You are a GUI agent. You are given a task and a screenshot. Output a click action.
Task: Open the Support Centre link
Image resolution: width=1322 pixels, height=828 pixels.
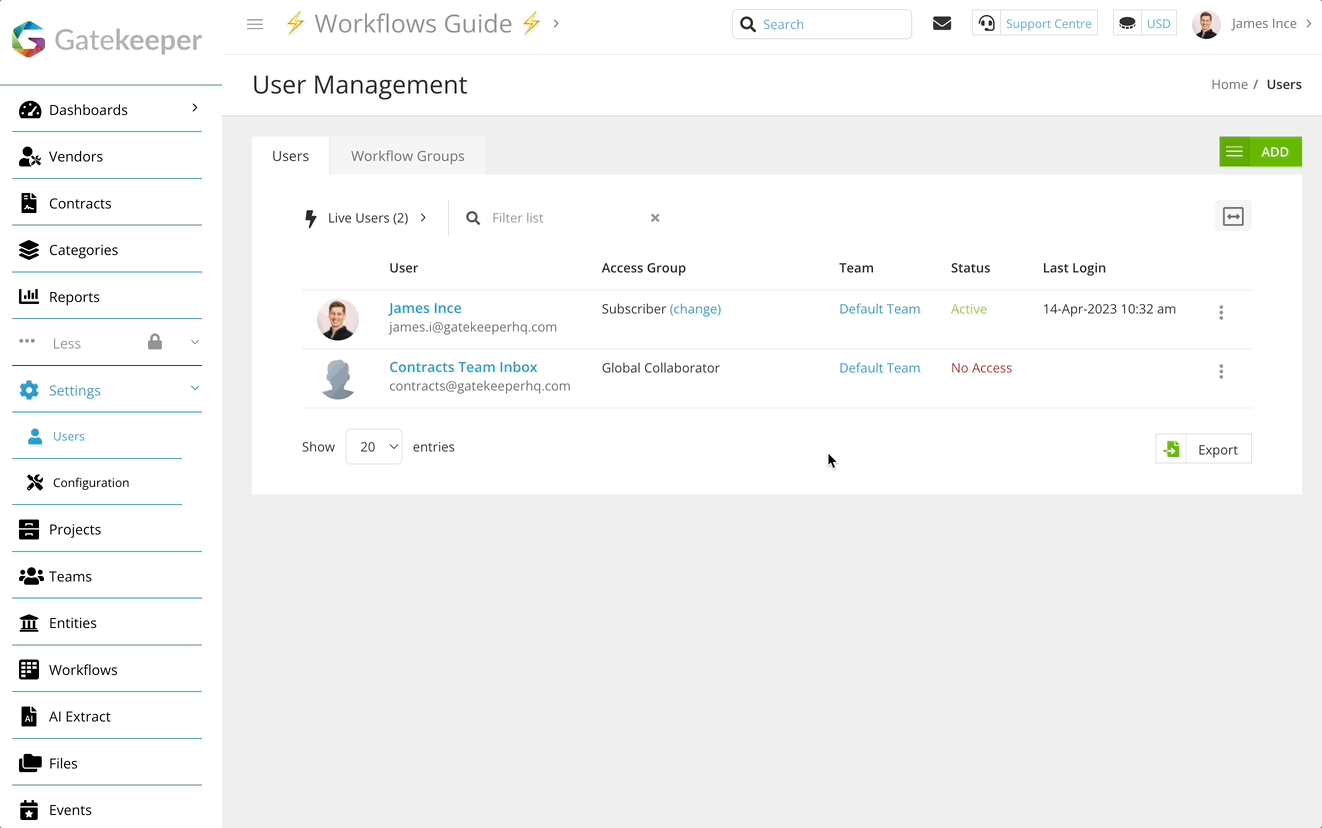pyautogui.click(x=1048, y=24)
